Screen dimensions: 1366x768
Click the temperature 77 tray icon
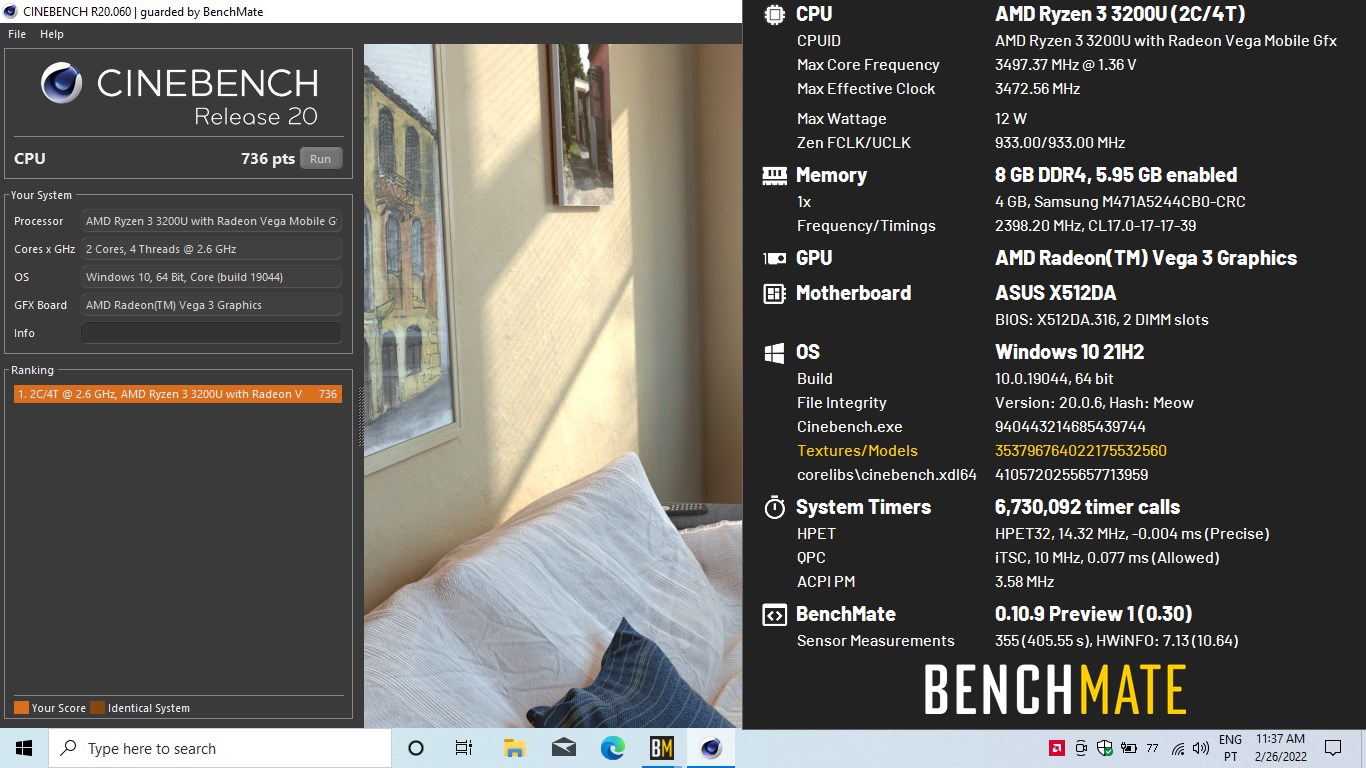coord(1152,748)
